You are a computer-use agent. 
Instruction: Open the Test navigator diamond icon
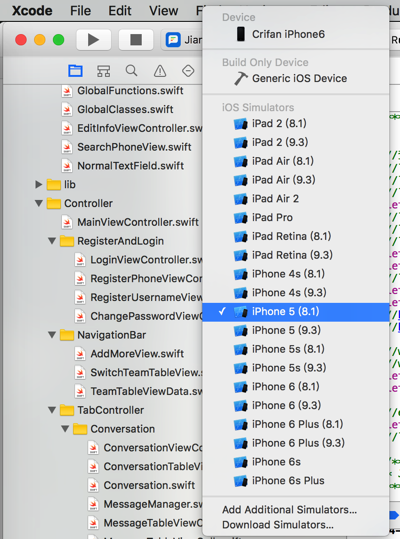point(188,71)
